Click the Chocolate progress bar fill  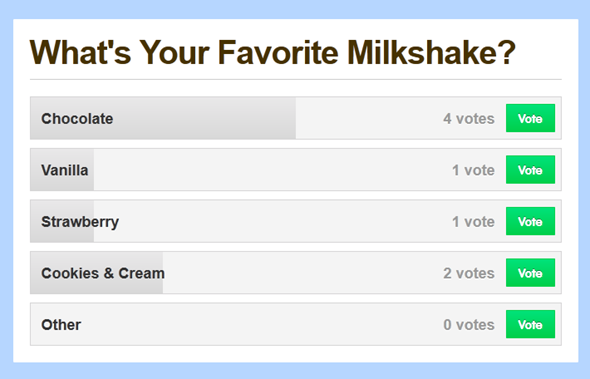tap(163, 118)
